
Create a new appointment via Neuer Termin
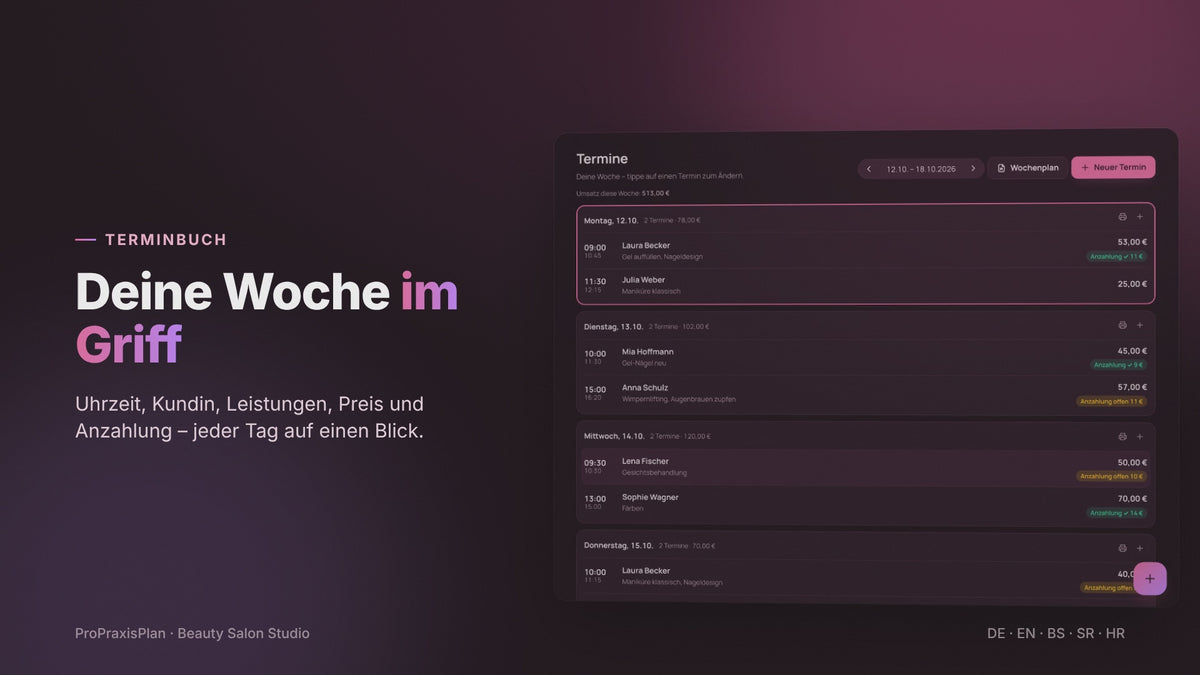[x=1113, y=167]
